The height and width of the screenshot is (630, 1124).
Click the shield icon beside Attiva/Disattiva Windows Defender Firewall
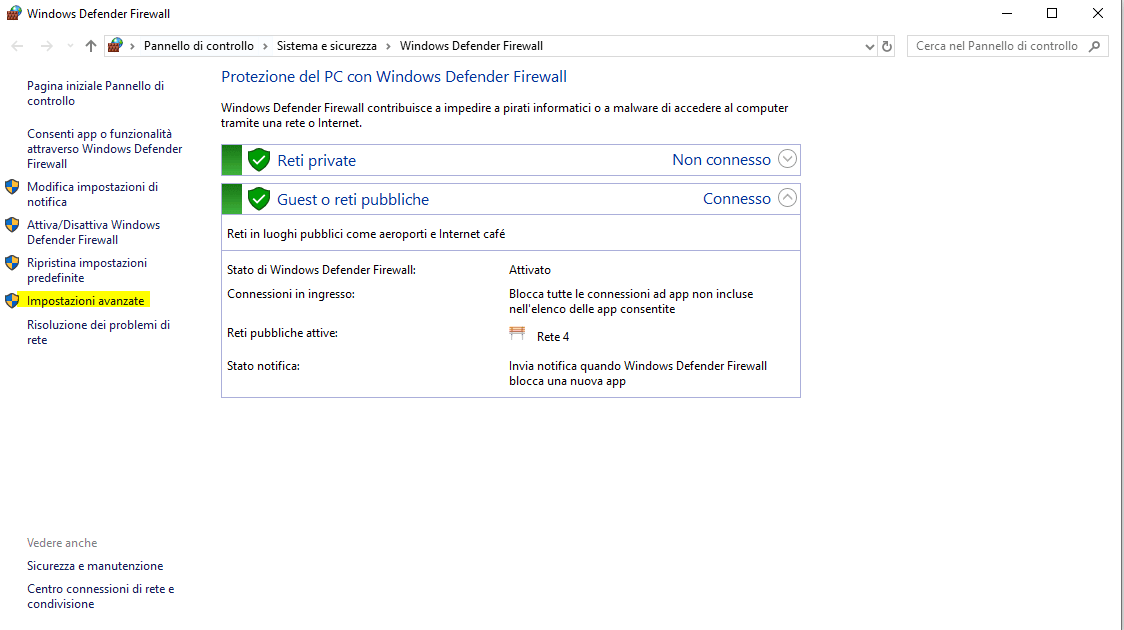[x=12, y=225]
